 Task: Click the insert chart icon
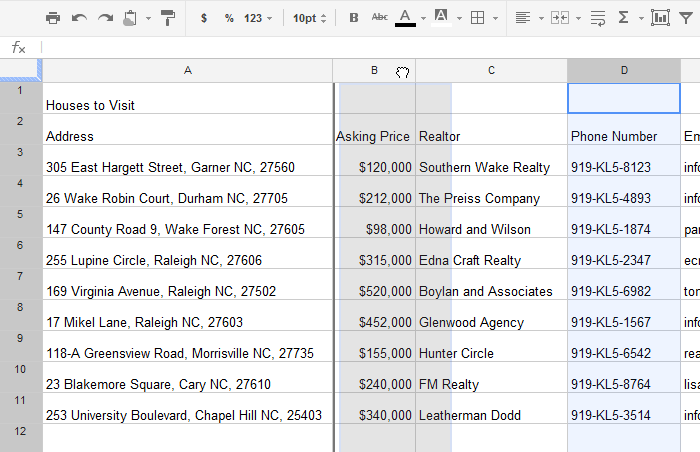point(660,18)
